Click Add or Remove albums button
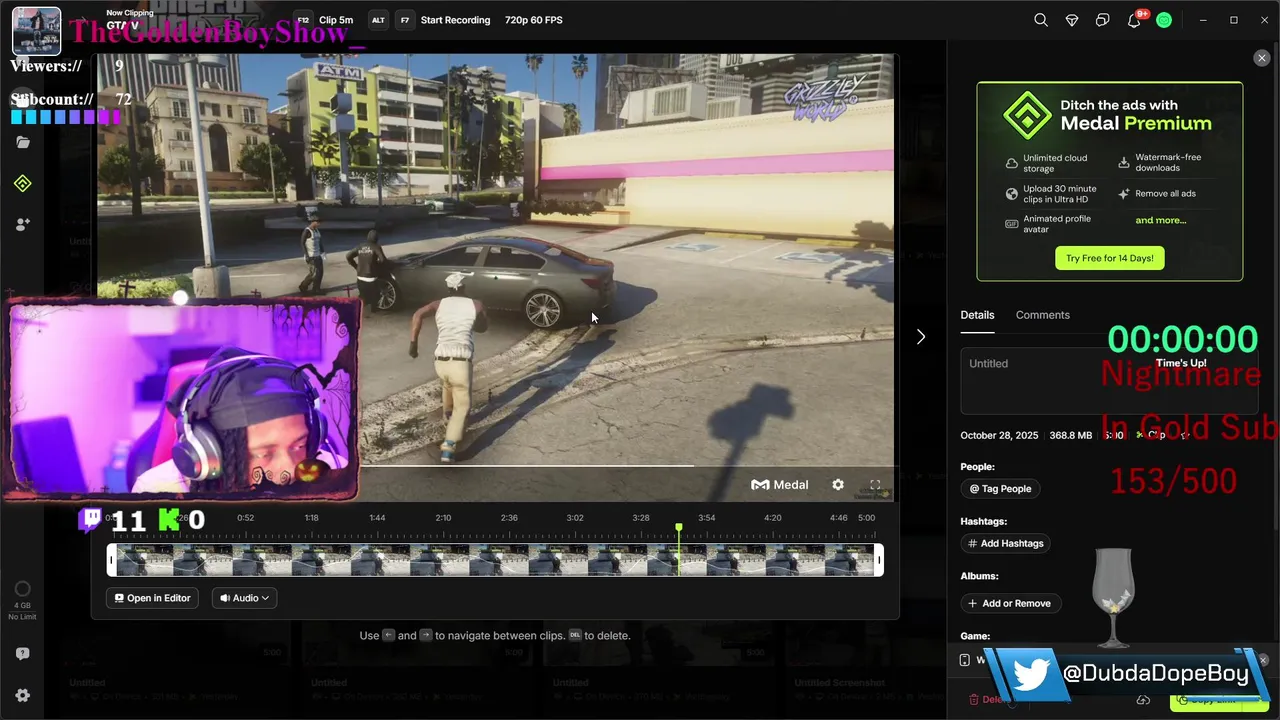Image resolution: width=1280 pixels, height=720 pixels. [1010, 603]
